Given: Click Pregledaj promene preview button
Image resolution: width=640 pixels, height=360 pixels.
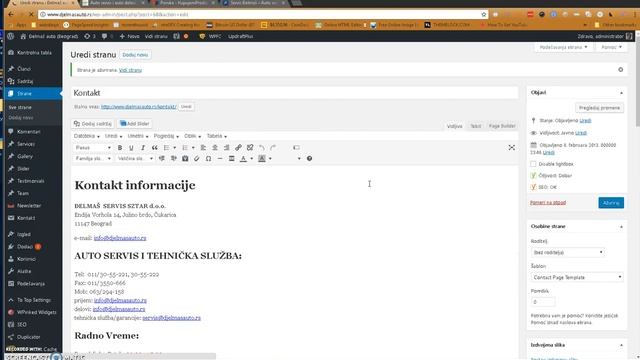Looking at the screenshot, I should (599, 108).
